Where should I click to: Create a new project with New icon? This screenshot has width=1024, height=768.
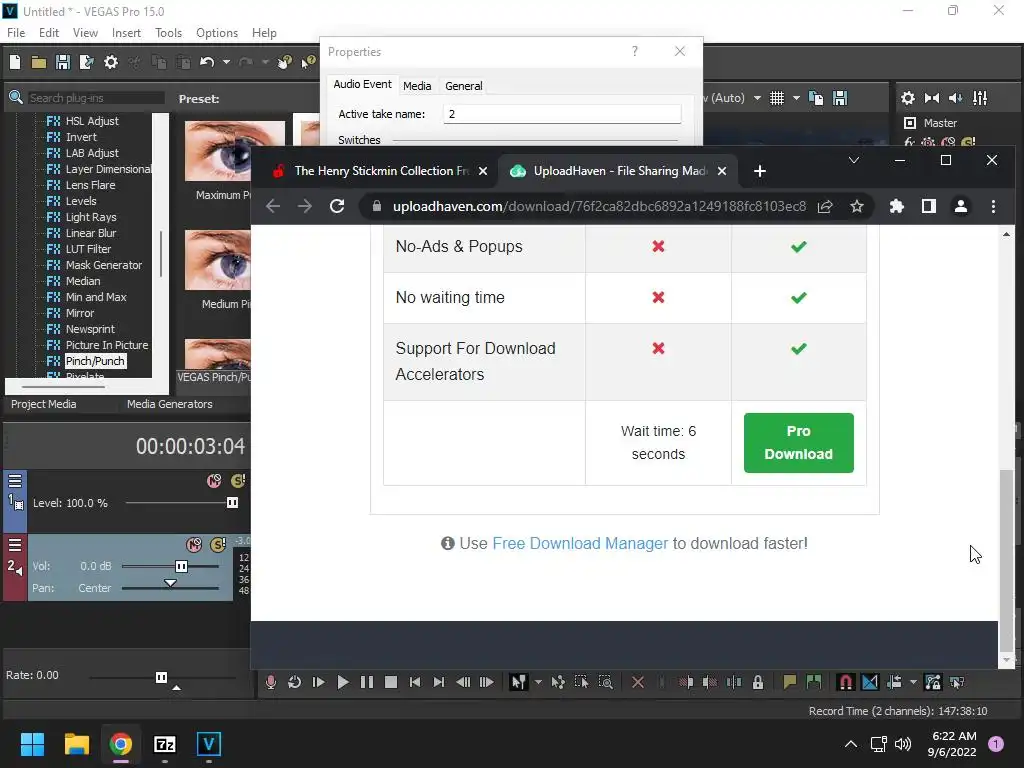click(15, 62)
